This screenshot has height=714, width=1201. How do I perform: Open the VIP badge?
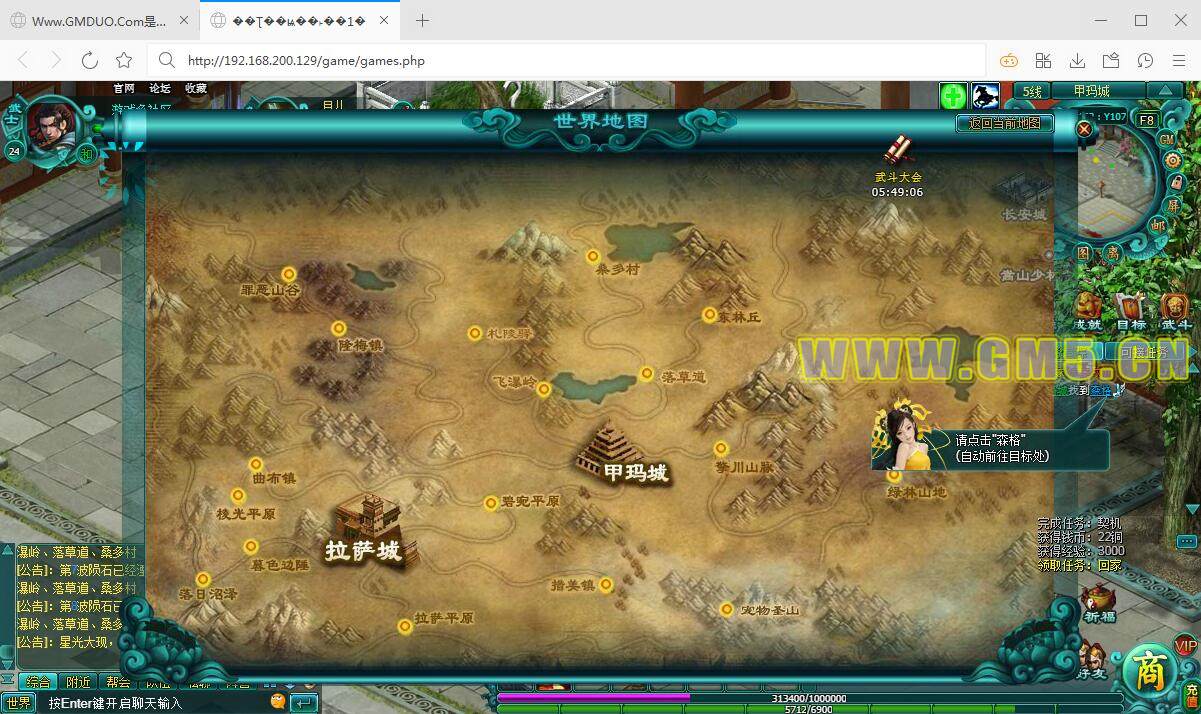[1186, 645]
